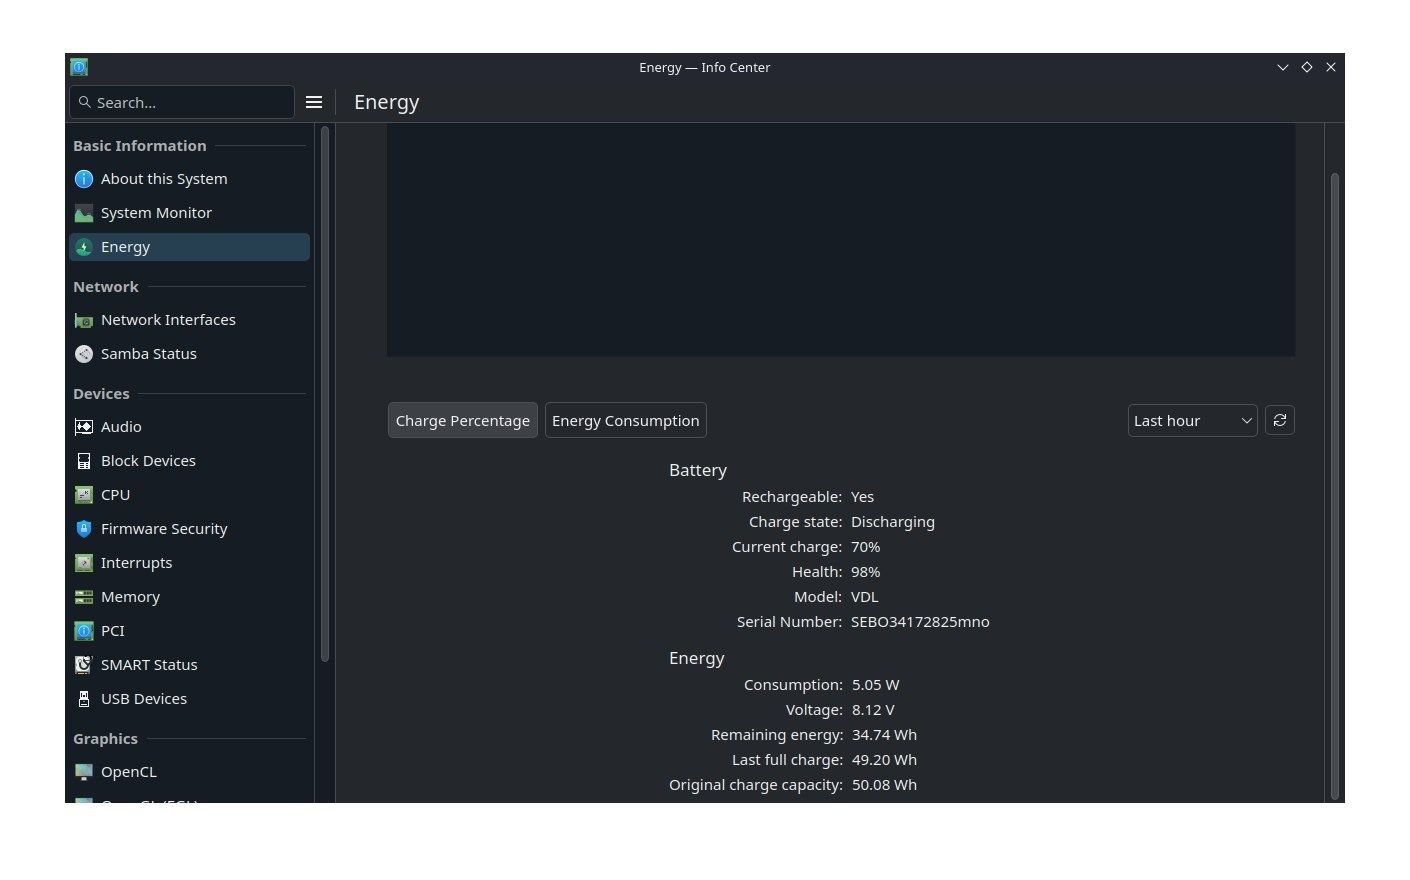
Task: Click the Firmware Security shield icon
Action: coord(84,529)
